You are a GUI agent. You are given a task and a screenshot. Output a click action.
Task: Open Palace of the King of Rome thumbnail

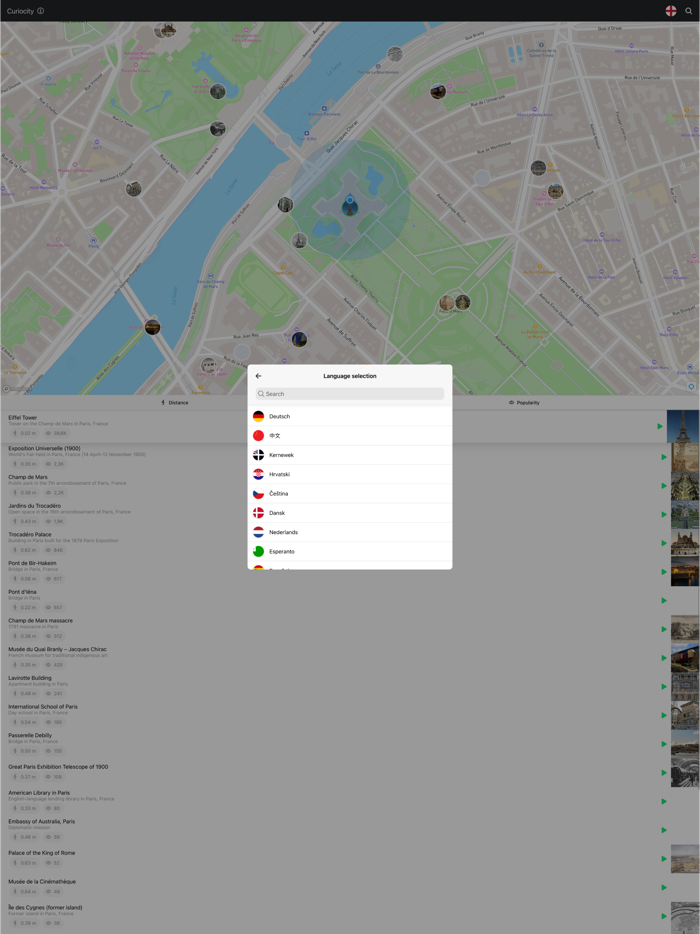point(685,858)
